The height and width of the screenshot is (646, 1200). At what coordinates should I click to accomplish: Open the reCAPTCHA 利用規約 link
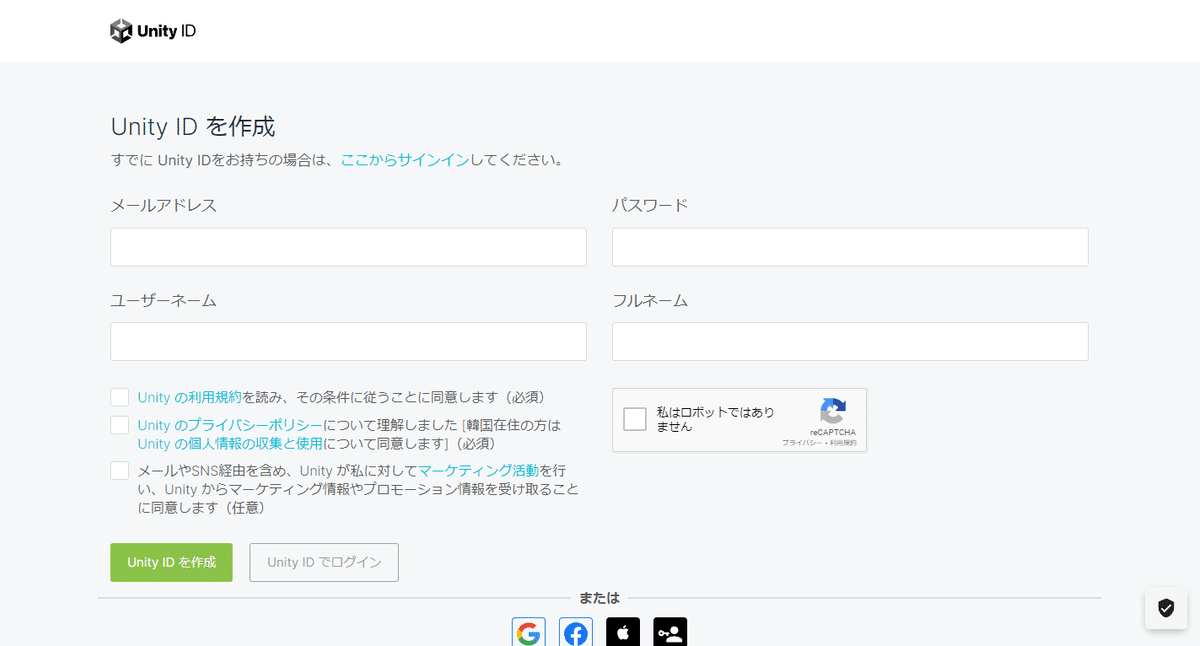(x=842, y=442)
